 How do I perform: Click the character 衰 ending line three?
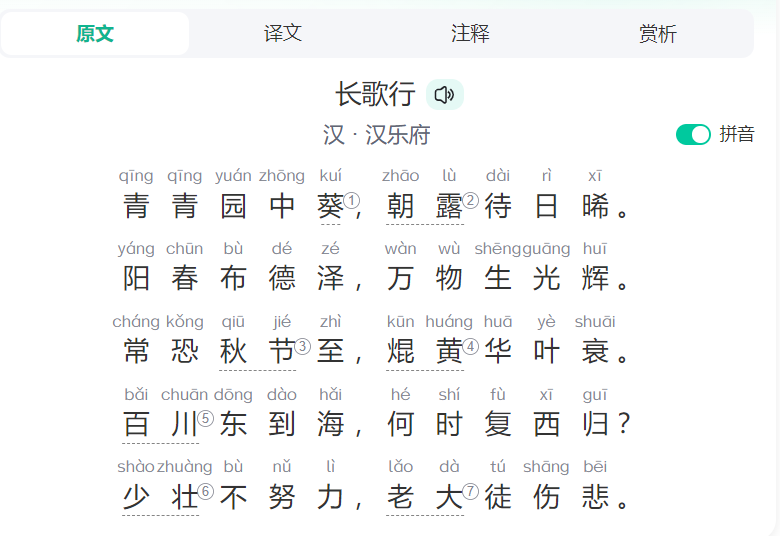tap(595, 351)
